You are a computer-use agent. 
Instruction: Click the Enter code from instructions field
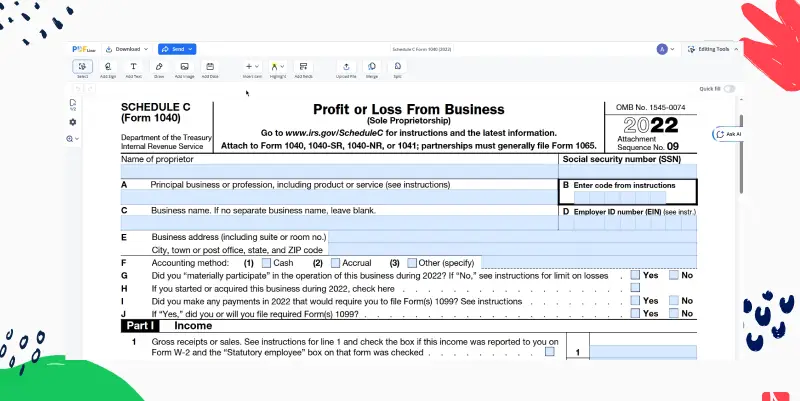[620, 197]
